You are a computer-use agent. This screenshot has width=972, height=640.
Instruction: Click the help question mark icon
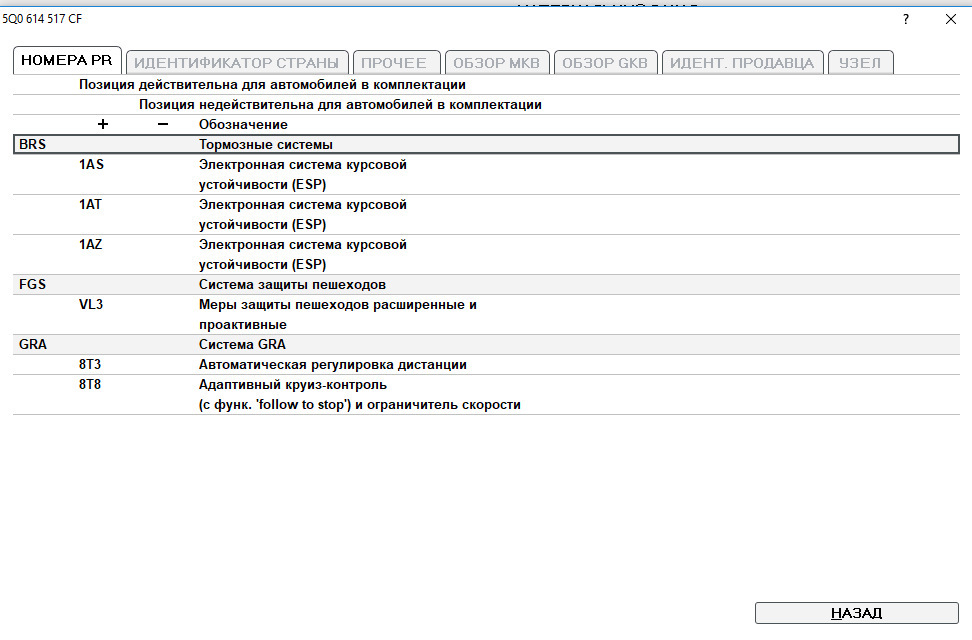(904, 18)
